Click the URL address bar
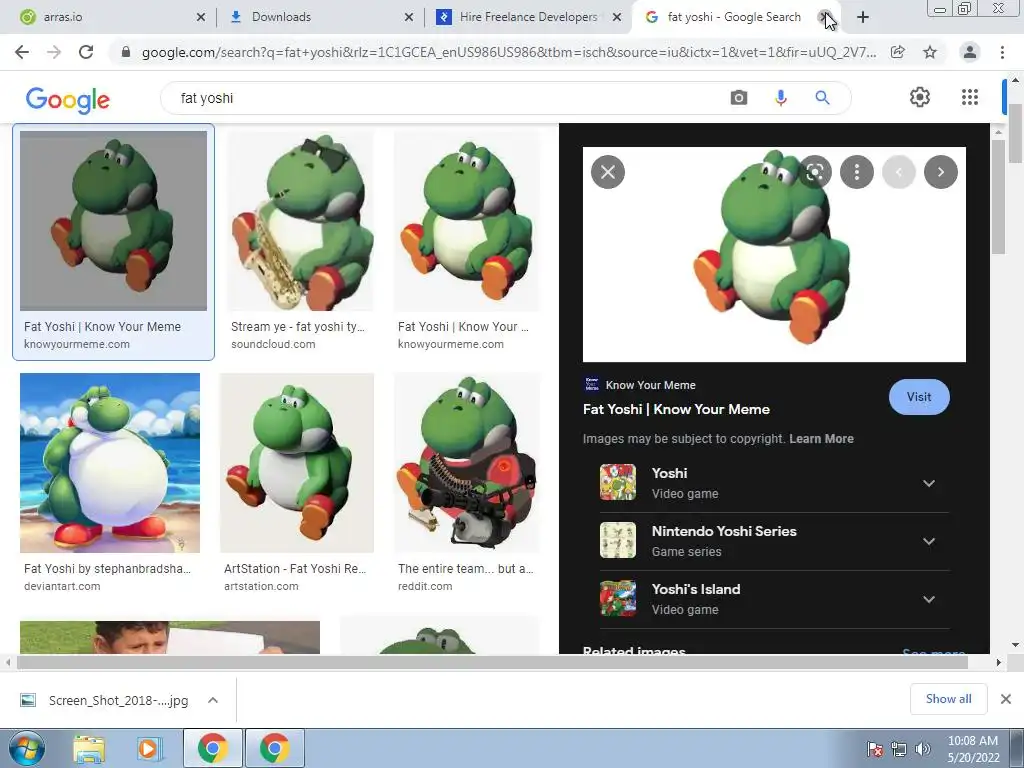 click(x=508, y=52)
